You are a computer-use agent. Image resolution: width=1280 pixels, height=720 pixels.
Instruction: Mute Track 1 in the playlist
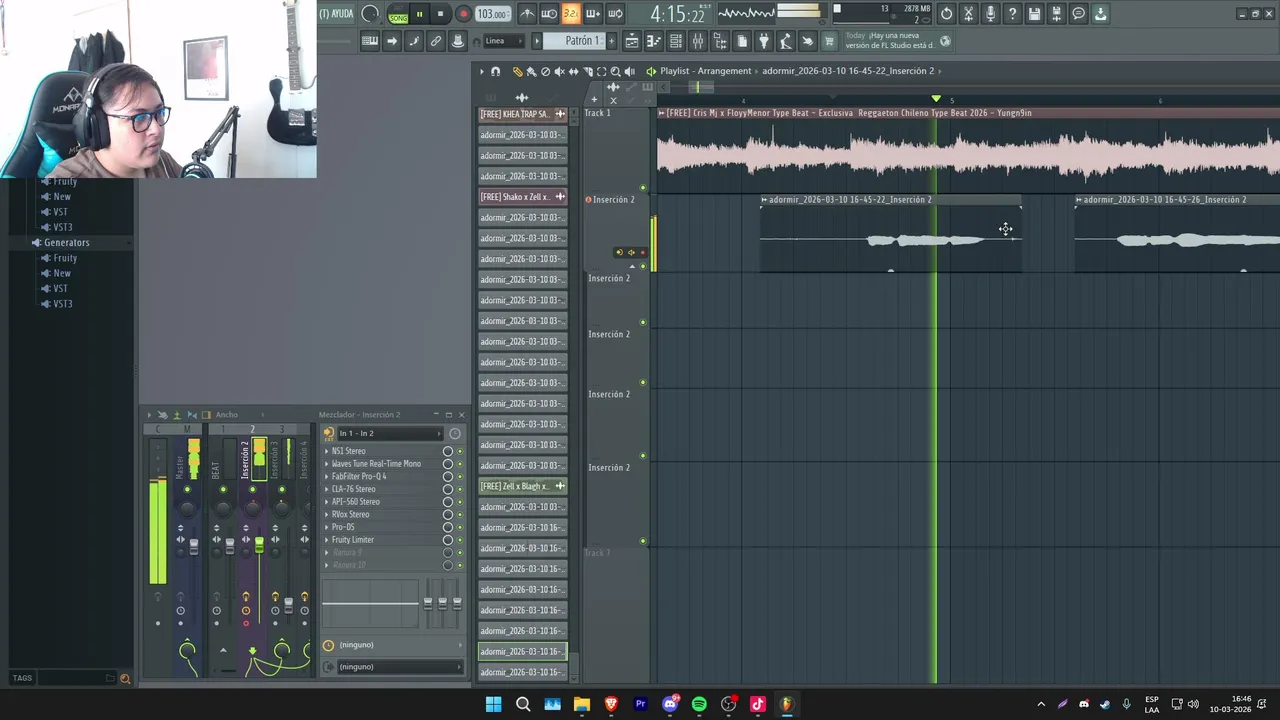pyautogui.click(x=643, y=188)
